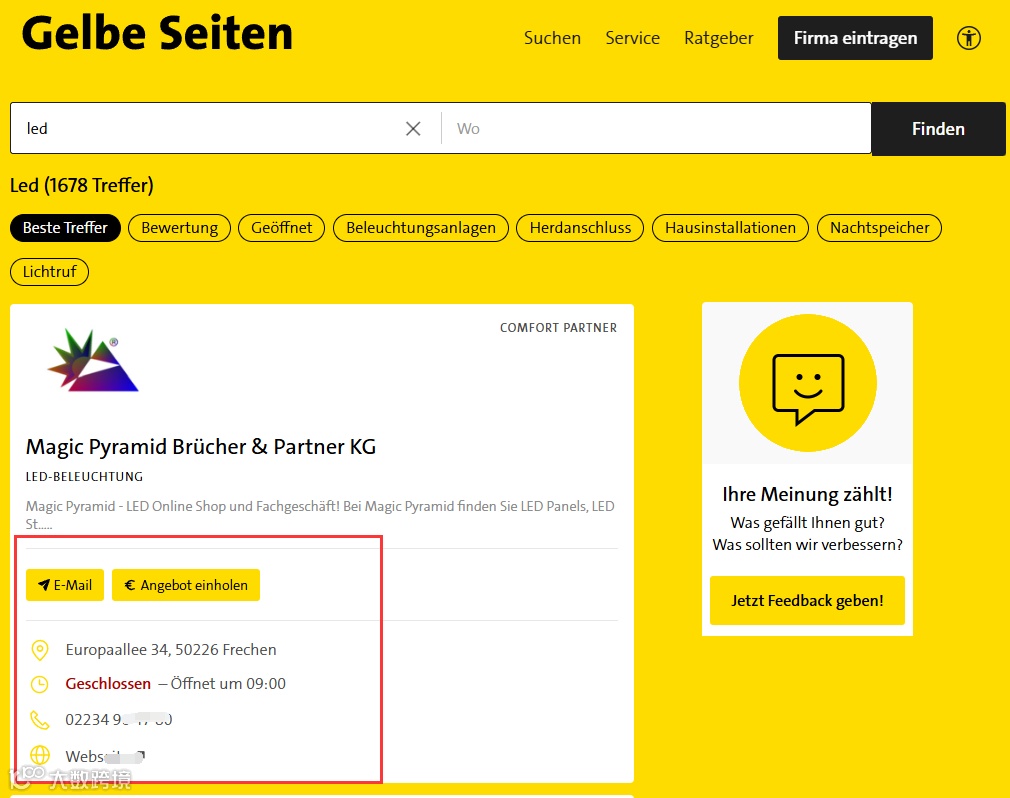Click the phone number starting 02234

[119, 719]
